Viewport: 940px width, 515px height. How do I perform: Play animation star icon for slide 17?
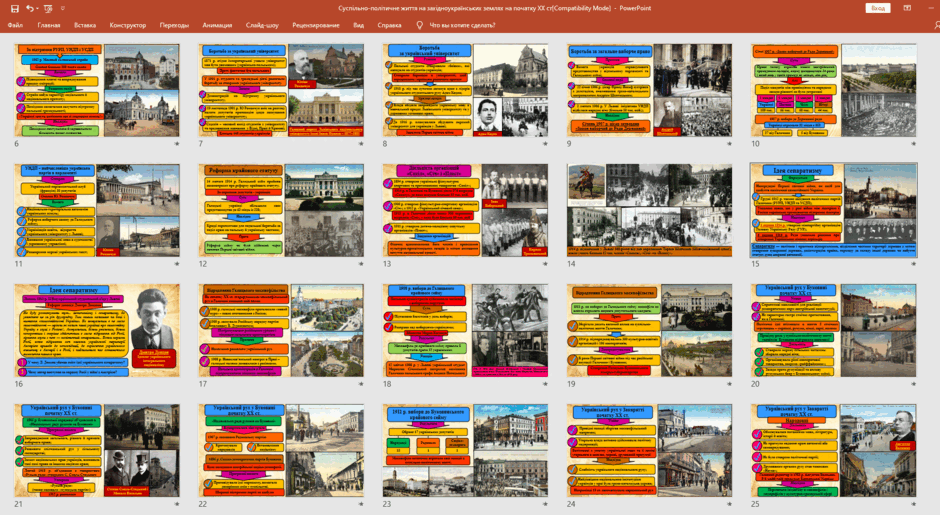click(361, 384)
